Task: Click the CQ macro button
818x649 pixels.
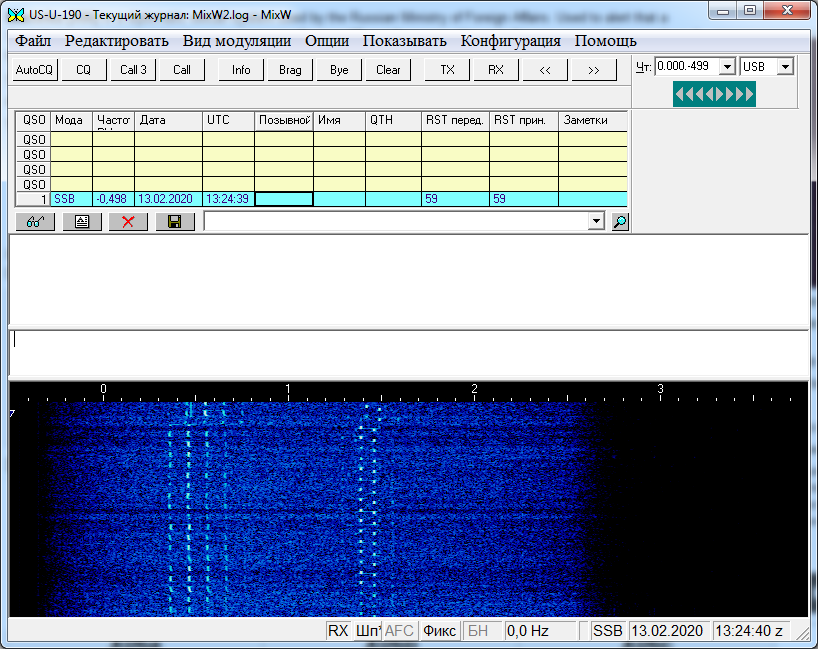Action: pyautogui.click(x=83, y=70)
